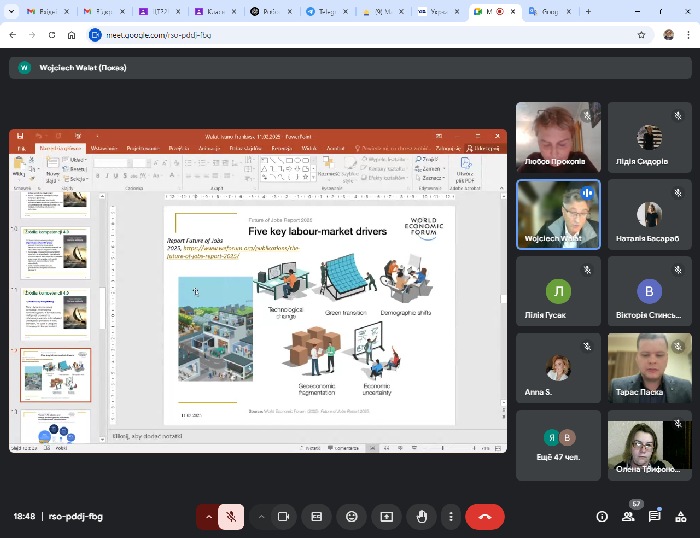Click the 'Ещё 47 чел.' participants tile
700x538 pixels.
coord(558,445)
